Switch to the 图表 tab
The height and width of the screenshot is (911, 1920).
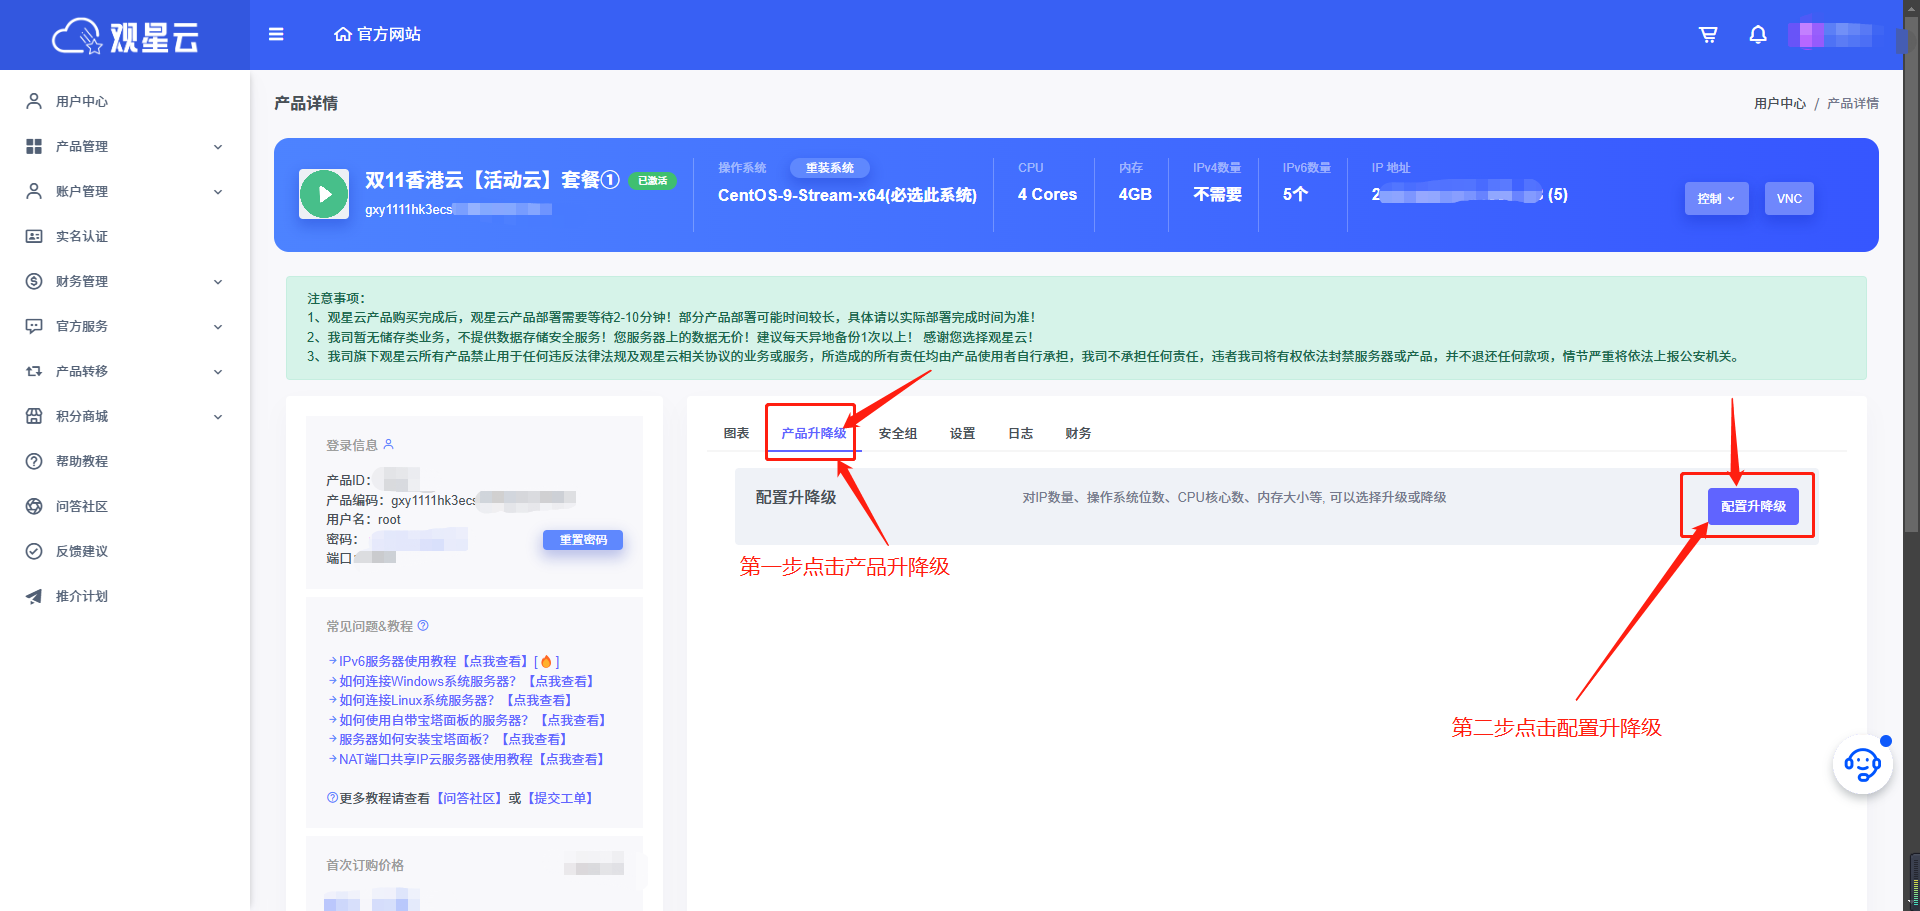737,433
